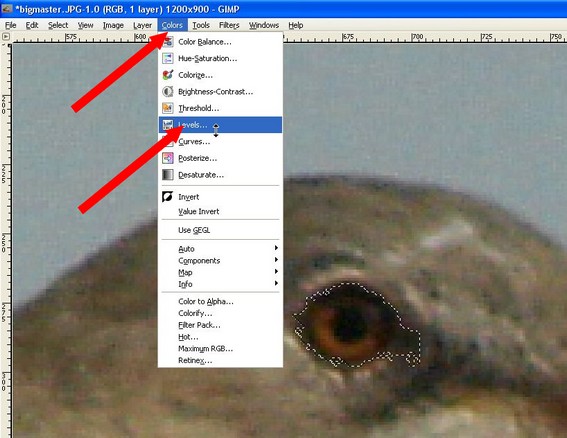Select Colorize menu entry
This screenshot has height=438, width=567.
tap(220, 75)
